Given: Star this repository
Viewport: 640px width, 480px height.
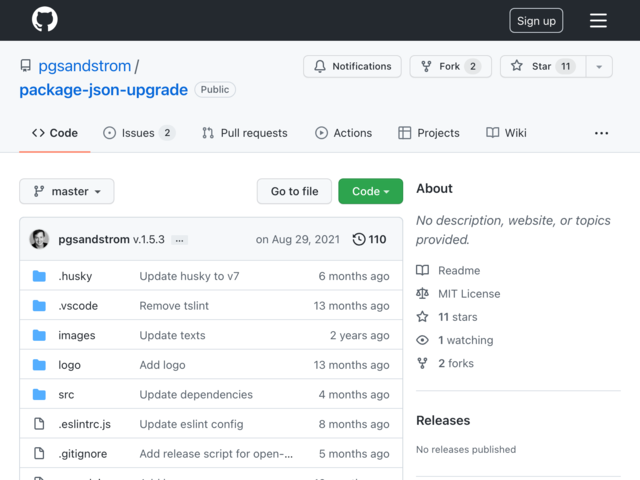Looking at the screenshot, I should tap(543, 66).
